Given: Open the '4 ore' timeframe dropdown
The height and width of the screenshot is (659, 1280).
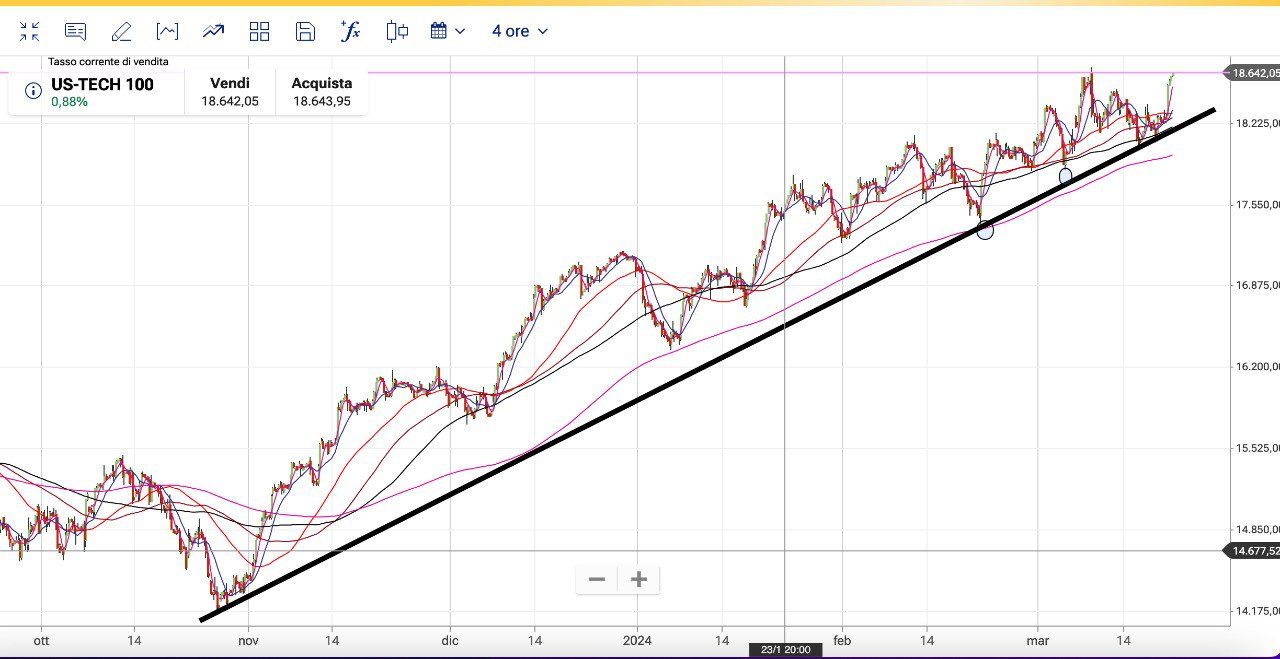Looking at the screenshot, I should pyautogui.click(x=519, y=31).
